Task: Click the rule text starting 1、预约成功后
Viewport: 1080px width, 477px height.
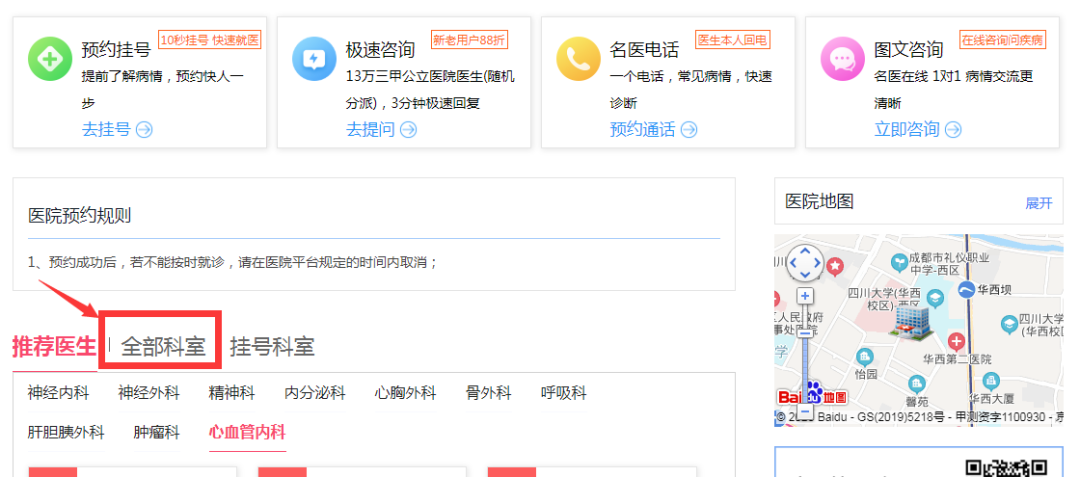Action: click(233, 262)
